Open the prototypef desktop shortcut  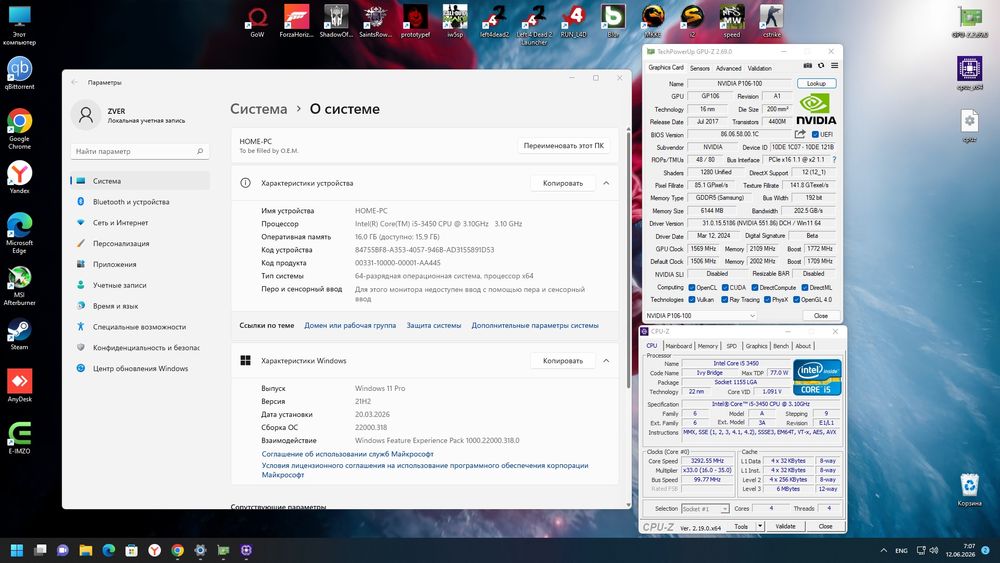(415, 20)
